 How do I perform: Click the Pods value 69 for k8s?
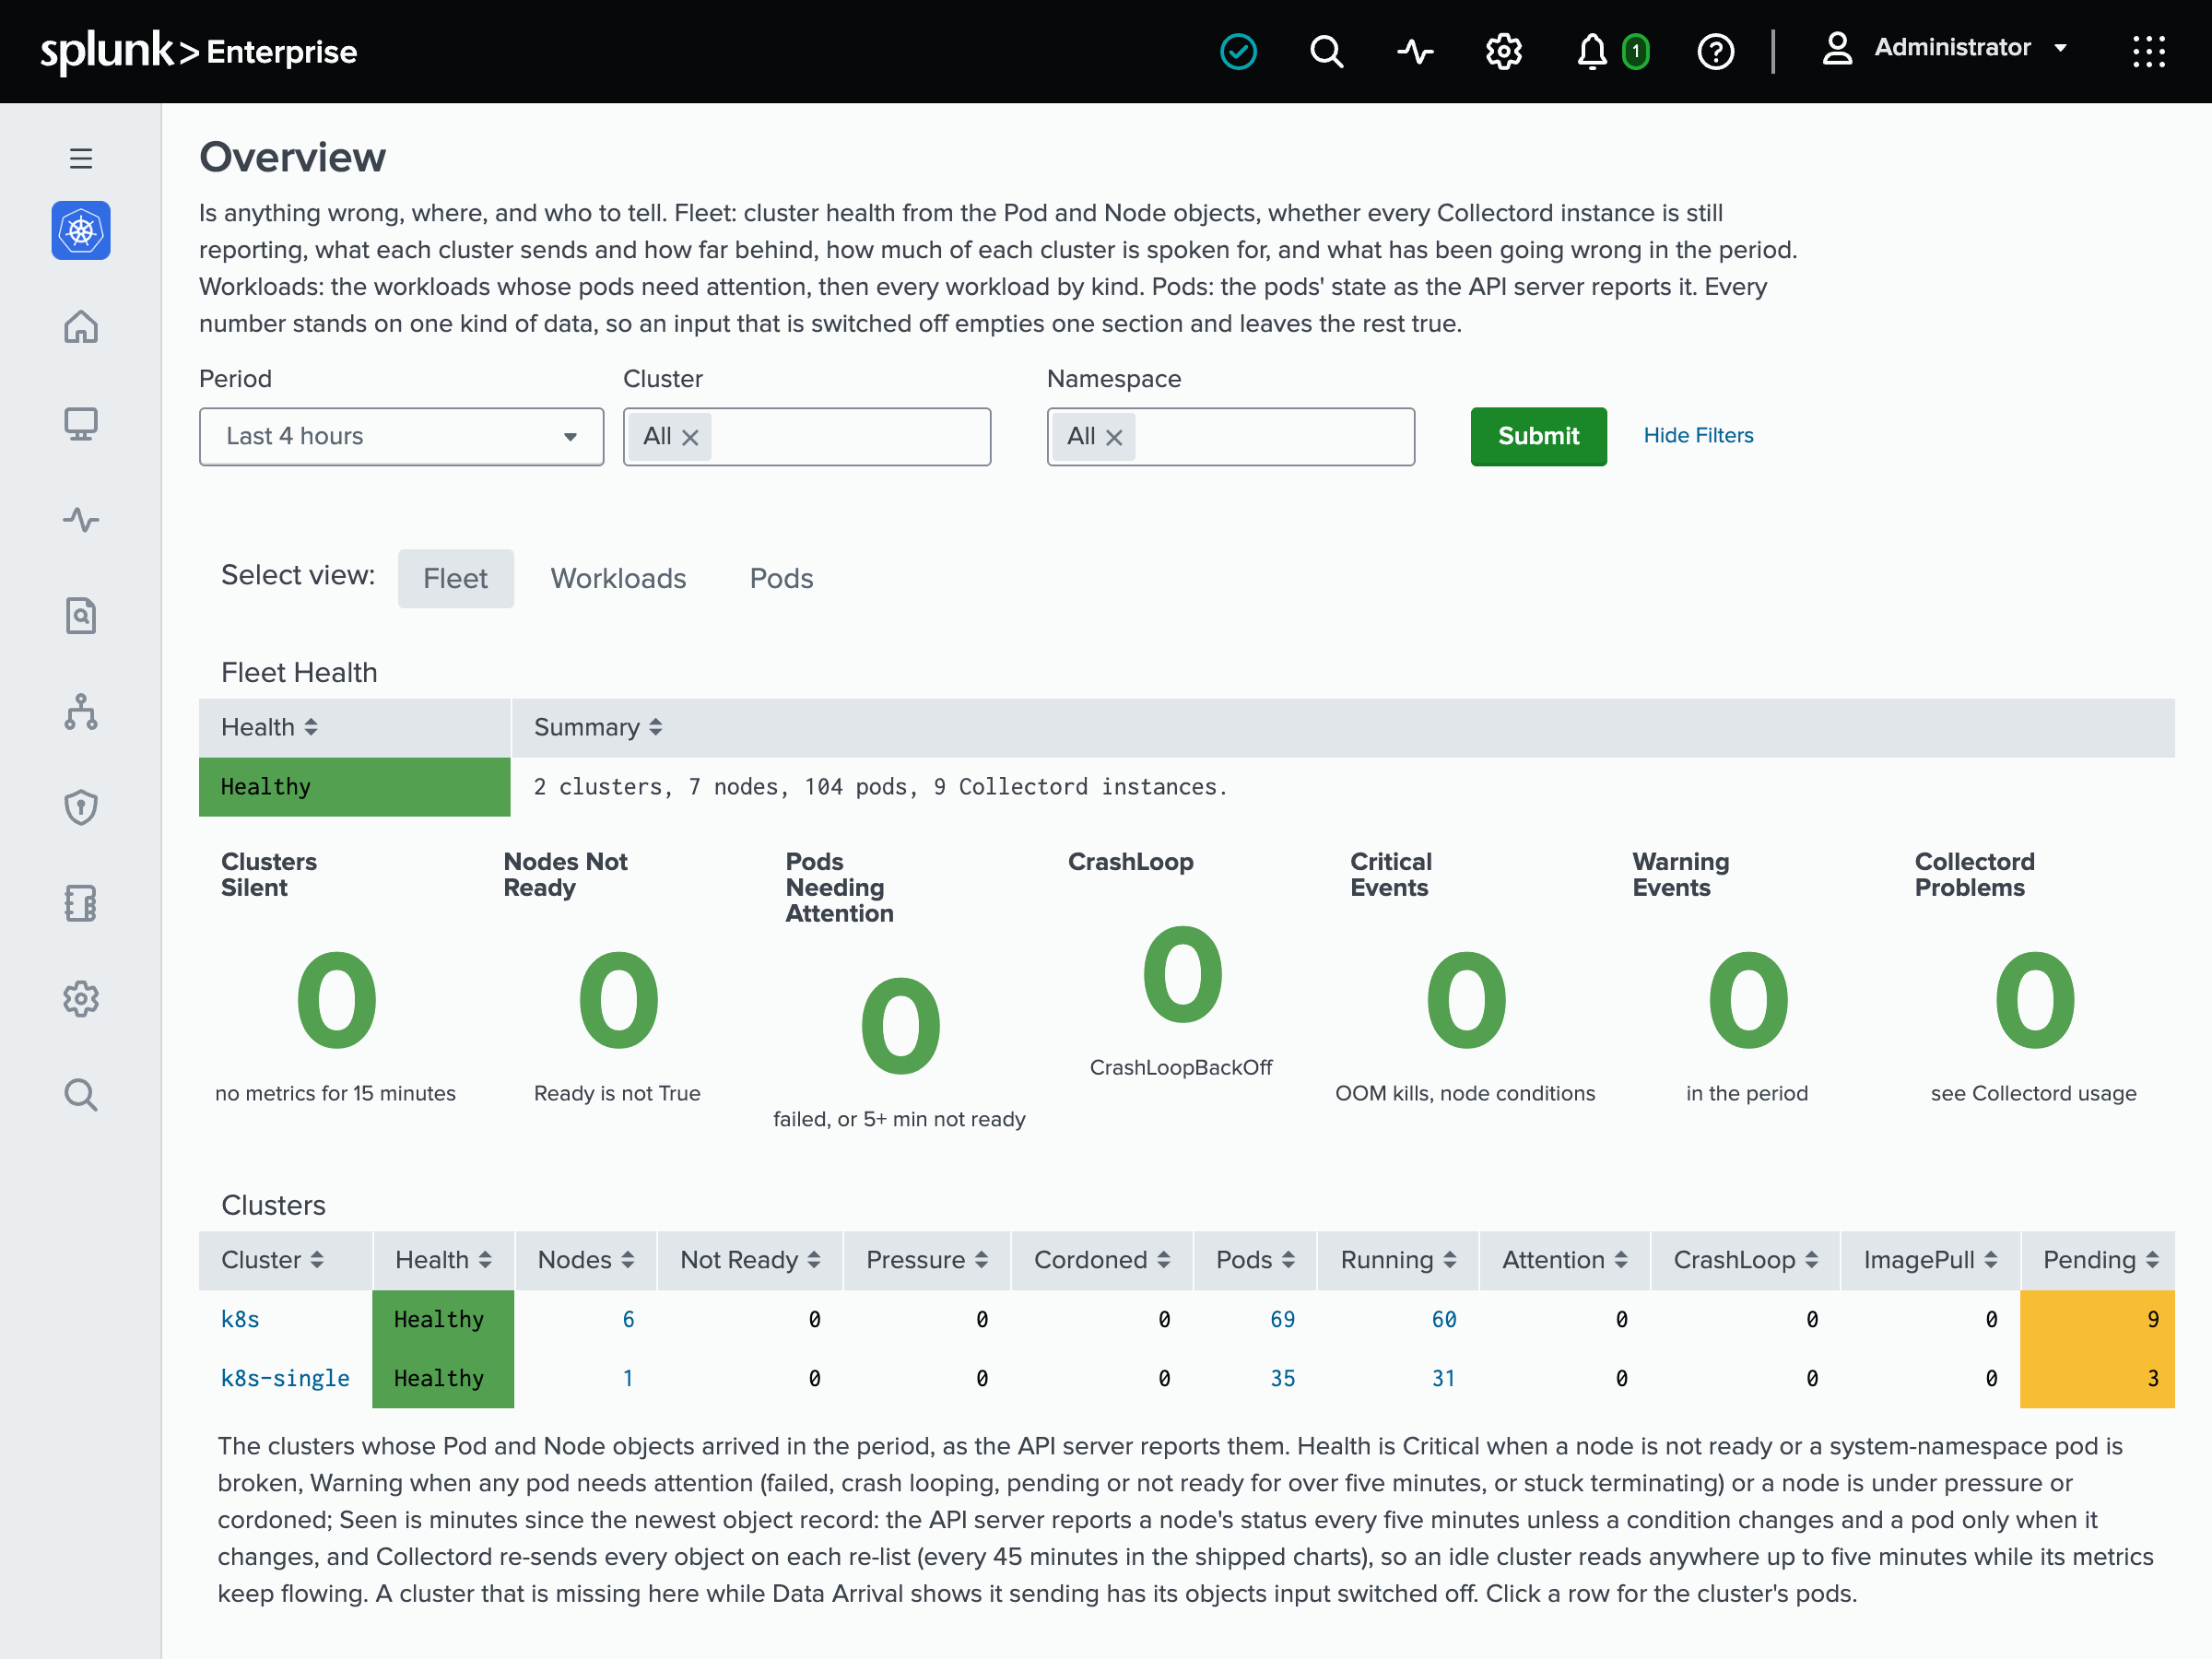pyautogui.click(x=1282, y=1319)
